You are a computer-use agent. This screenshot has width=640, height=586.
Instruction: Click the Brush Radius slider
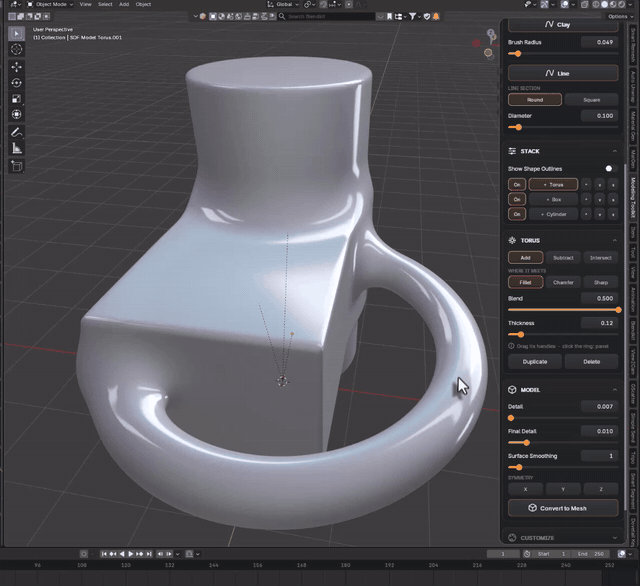click(x=563, y=53)
